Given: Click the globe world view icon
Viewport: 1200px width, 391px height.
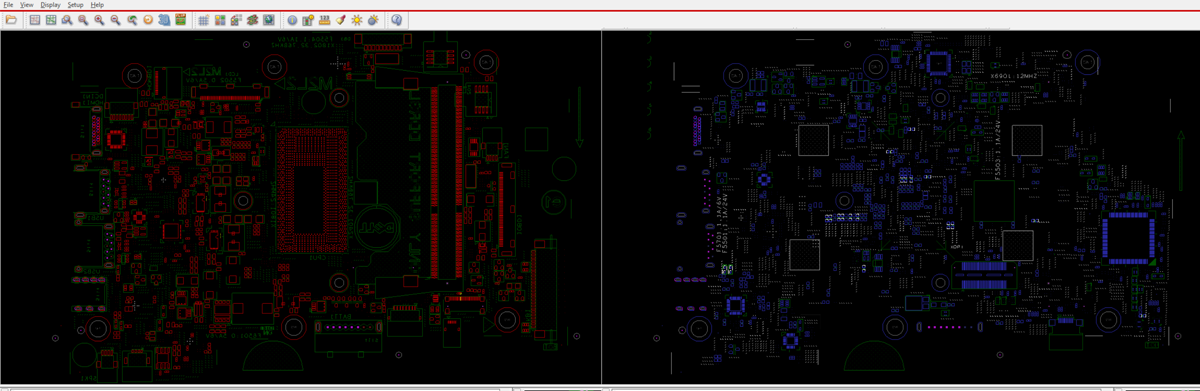Looking at the screenshot, I should click(x=269, y=20).
